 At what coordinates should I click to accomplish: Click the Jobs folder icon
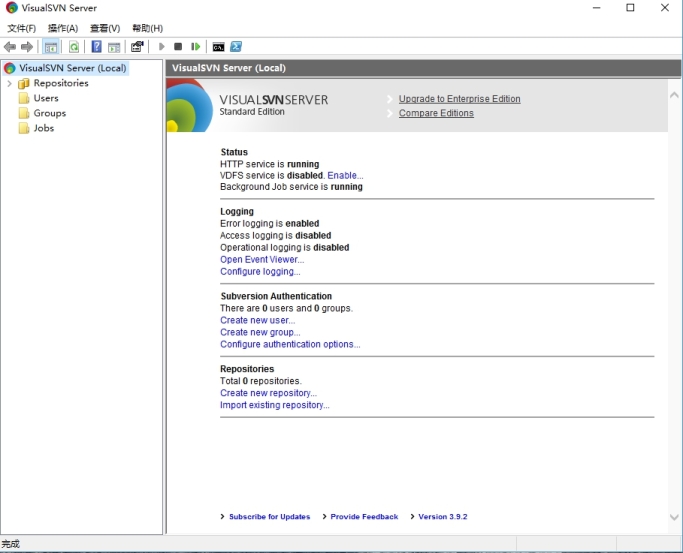24,128
